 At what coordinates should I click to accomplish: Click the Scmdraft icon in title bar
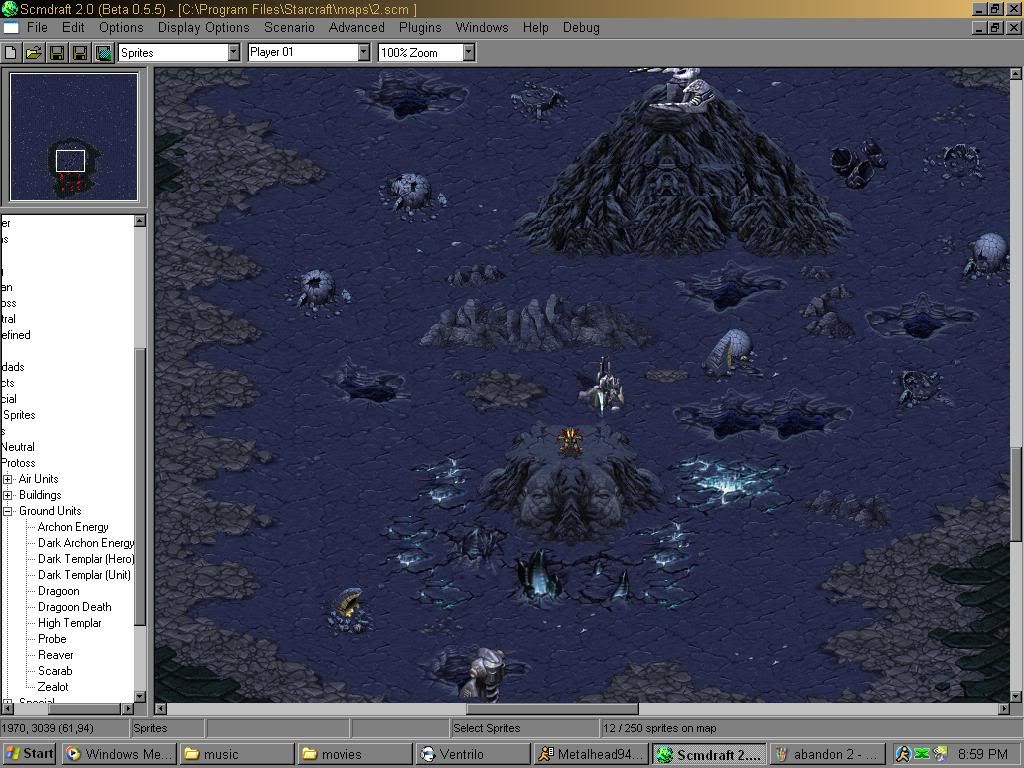pyautogui.click(x=9, y=9)
